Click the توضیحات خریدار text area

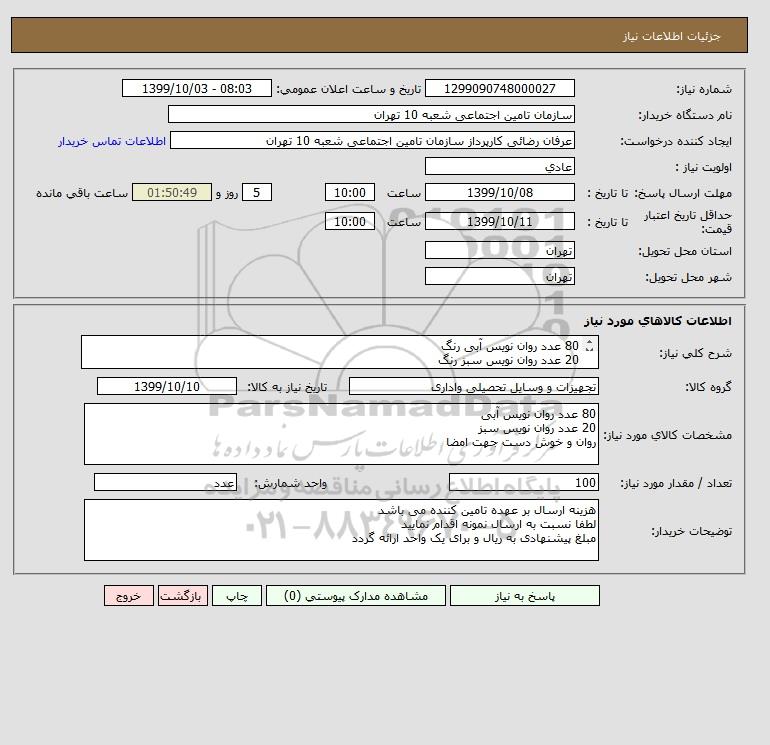[341, 530]
